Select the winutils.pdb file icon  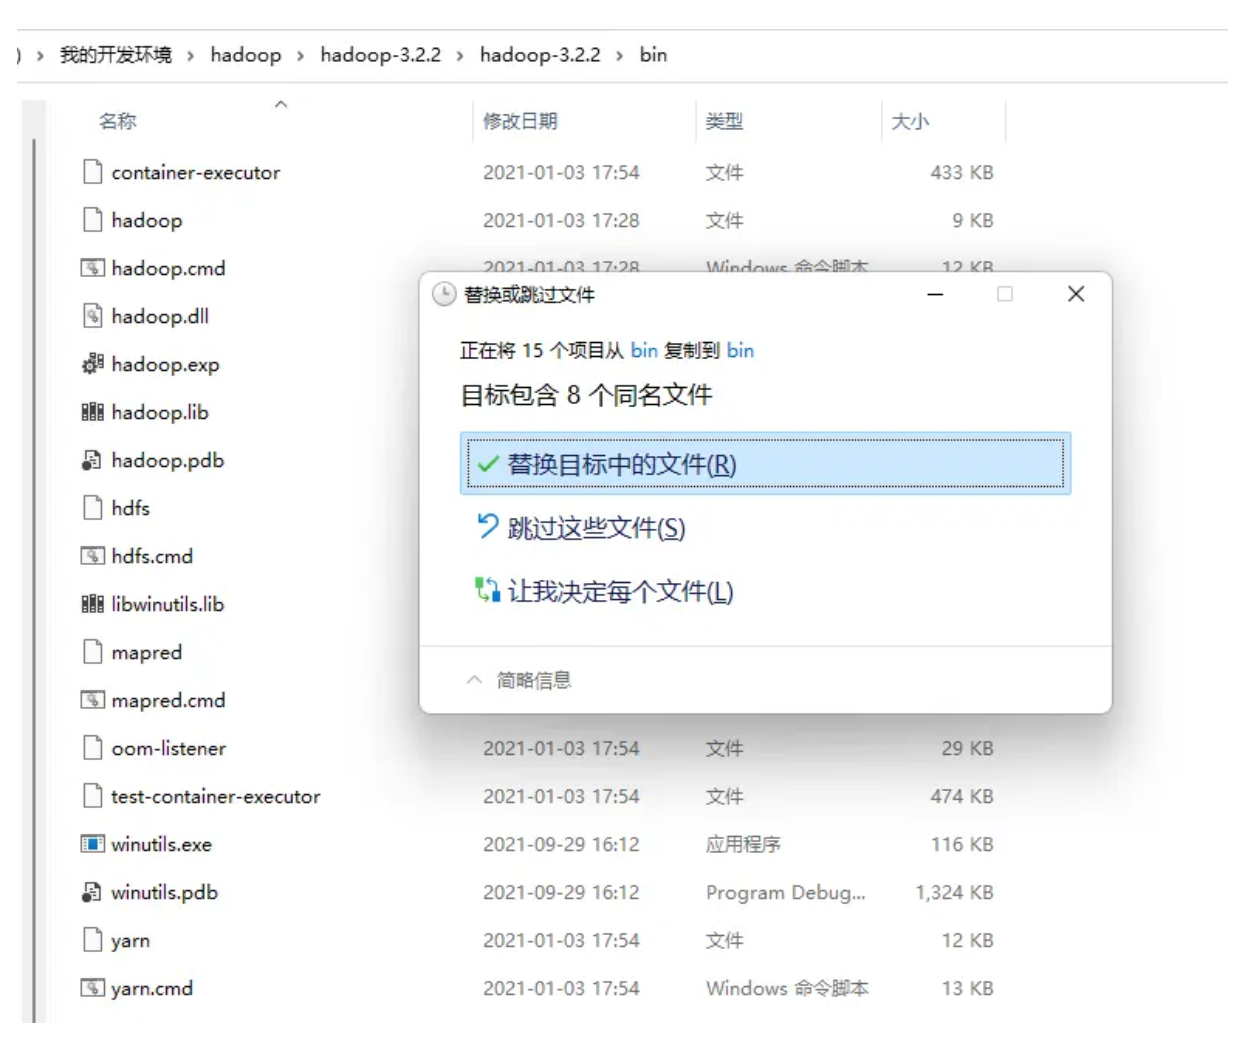tap(91, 892)
